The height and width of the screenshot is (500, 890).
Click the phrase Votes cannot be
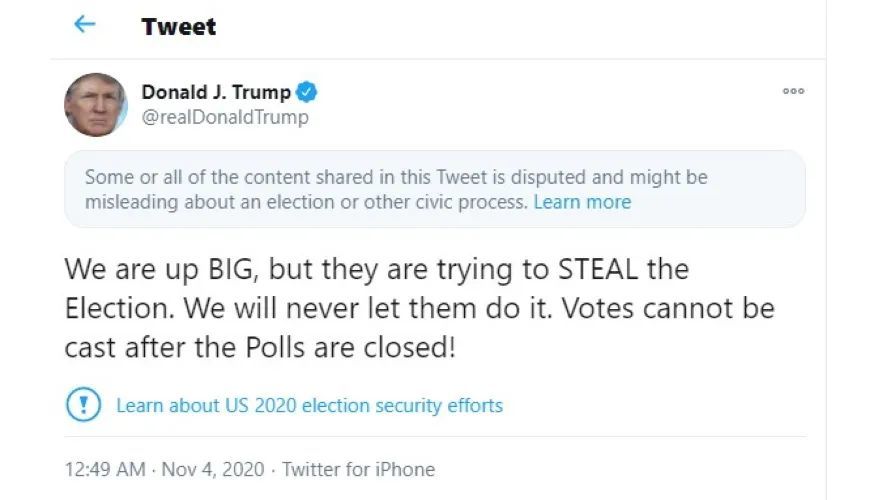(x=668, y=309)
